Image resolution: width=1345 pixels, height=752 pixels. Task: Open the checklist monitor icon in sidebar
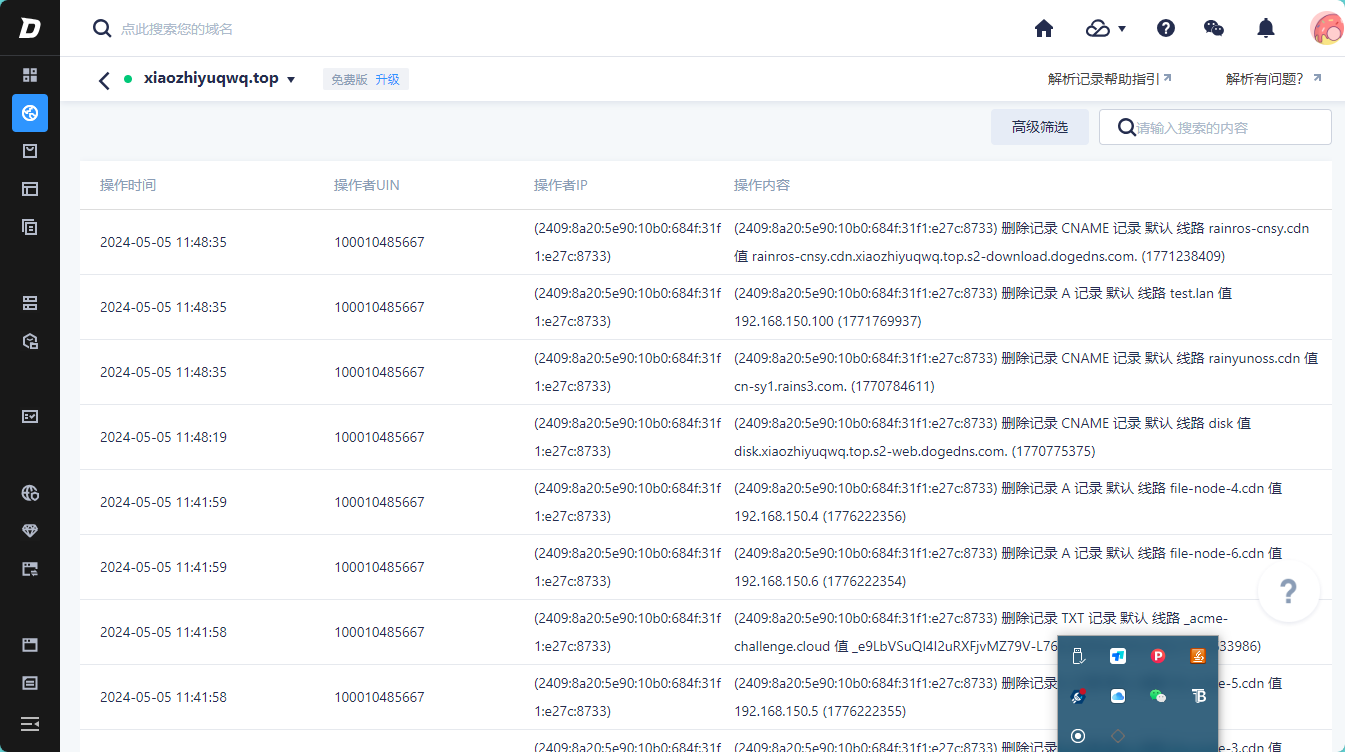[30, 416]
